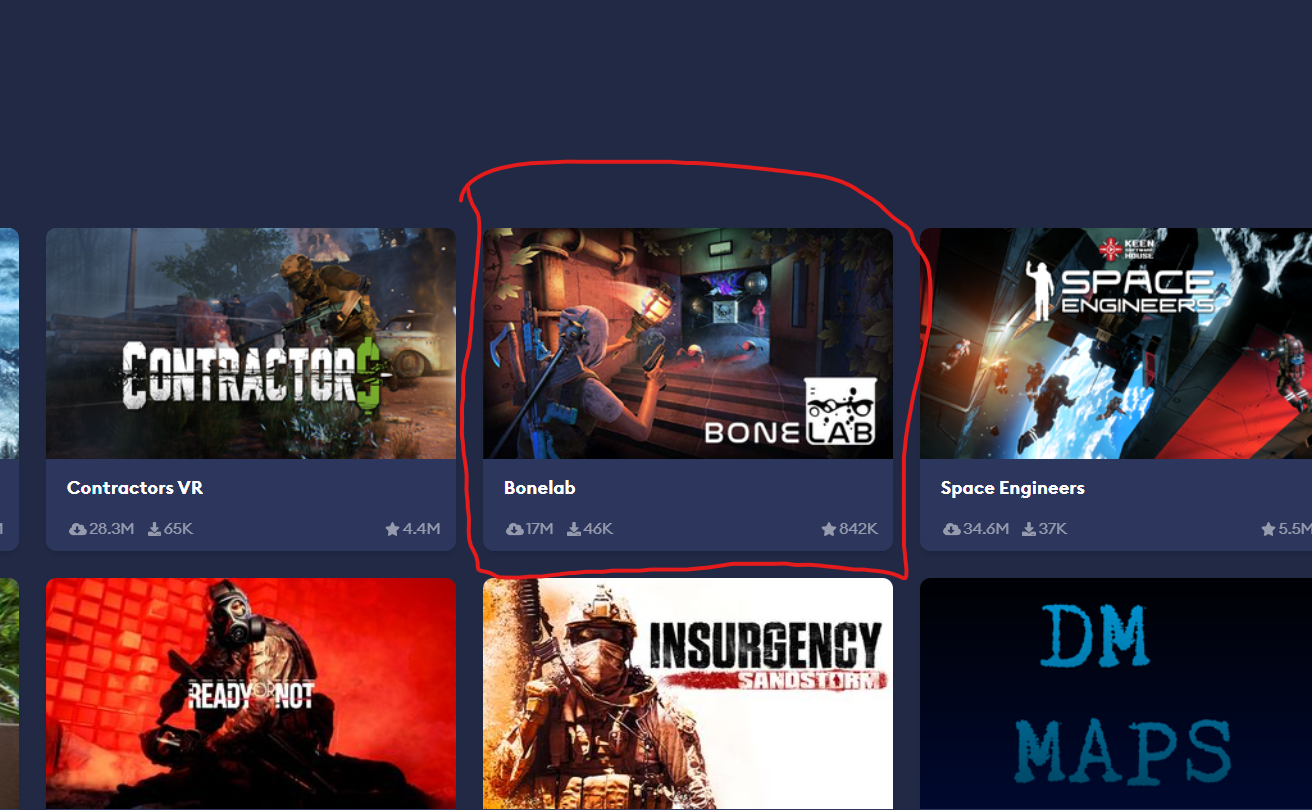Click the download arrow icon beside 65K

[x=154, y=529]
